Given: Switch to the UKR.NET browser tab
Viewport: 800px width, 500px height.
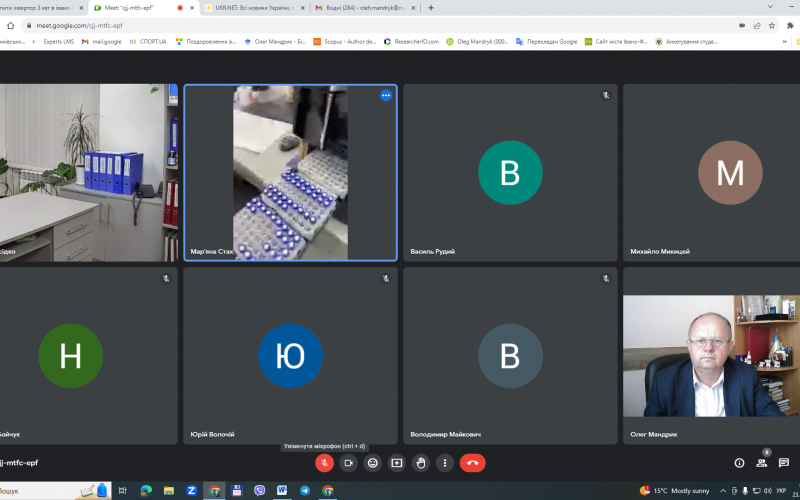Looking at the screenshot, I should pos(254,8).
